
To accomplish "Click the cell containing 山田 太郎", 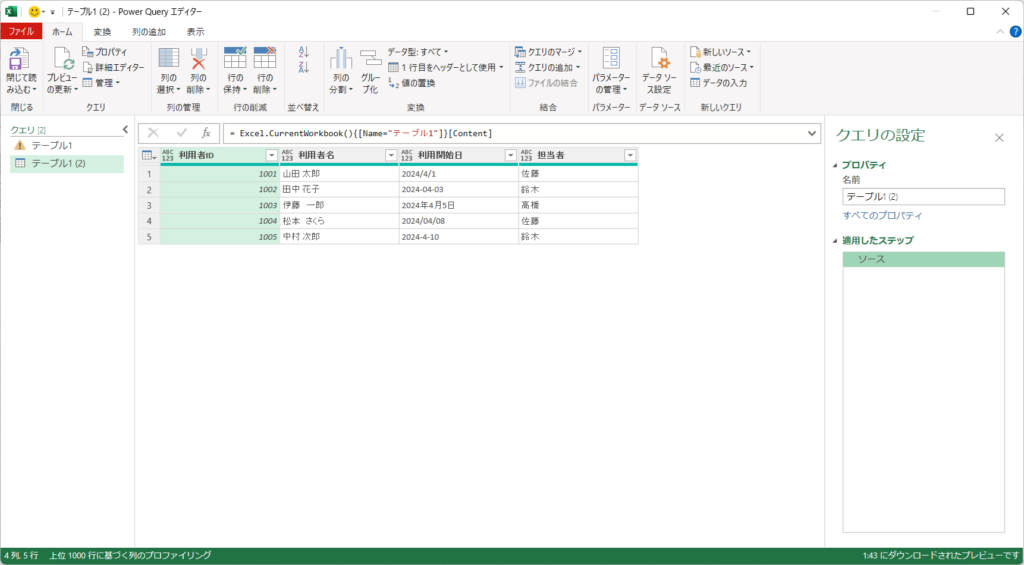I will [340, 174].
